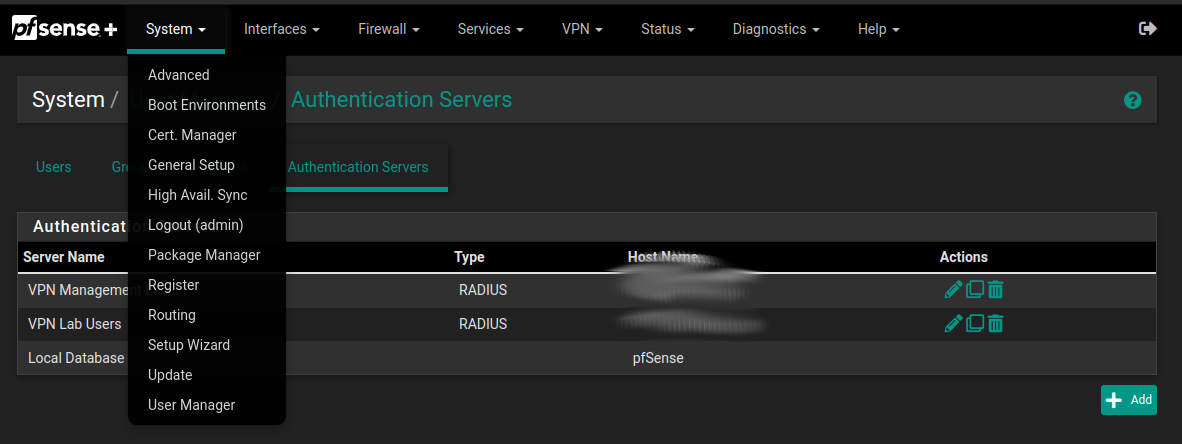Edit the VPN Management server with pencil icon

click(953, 289)
